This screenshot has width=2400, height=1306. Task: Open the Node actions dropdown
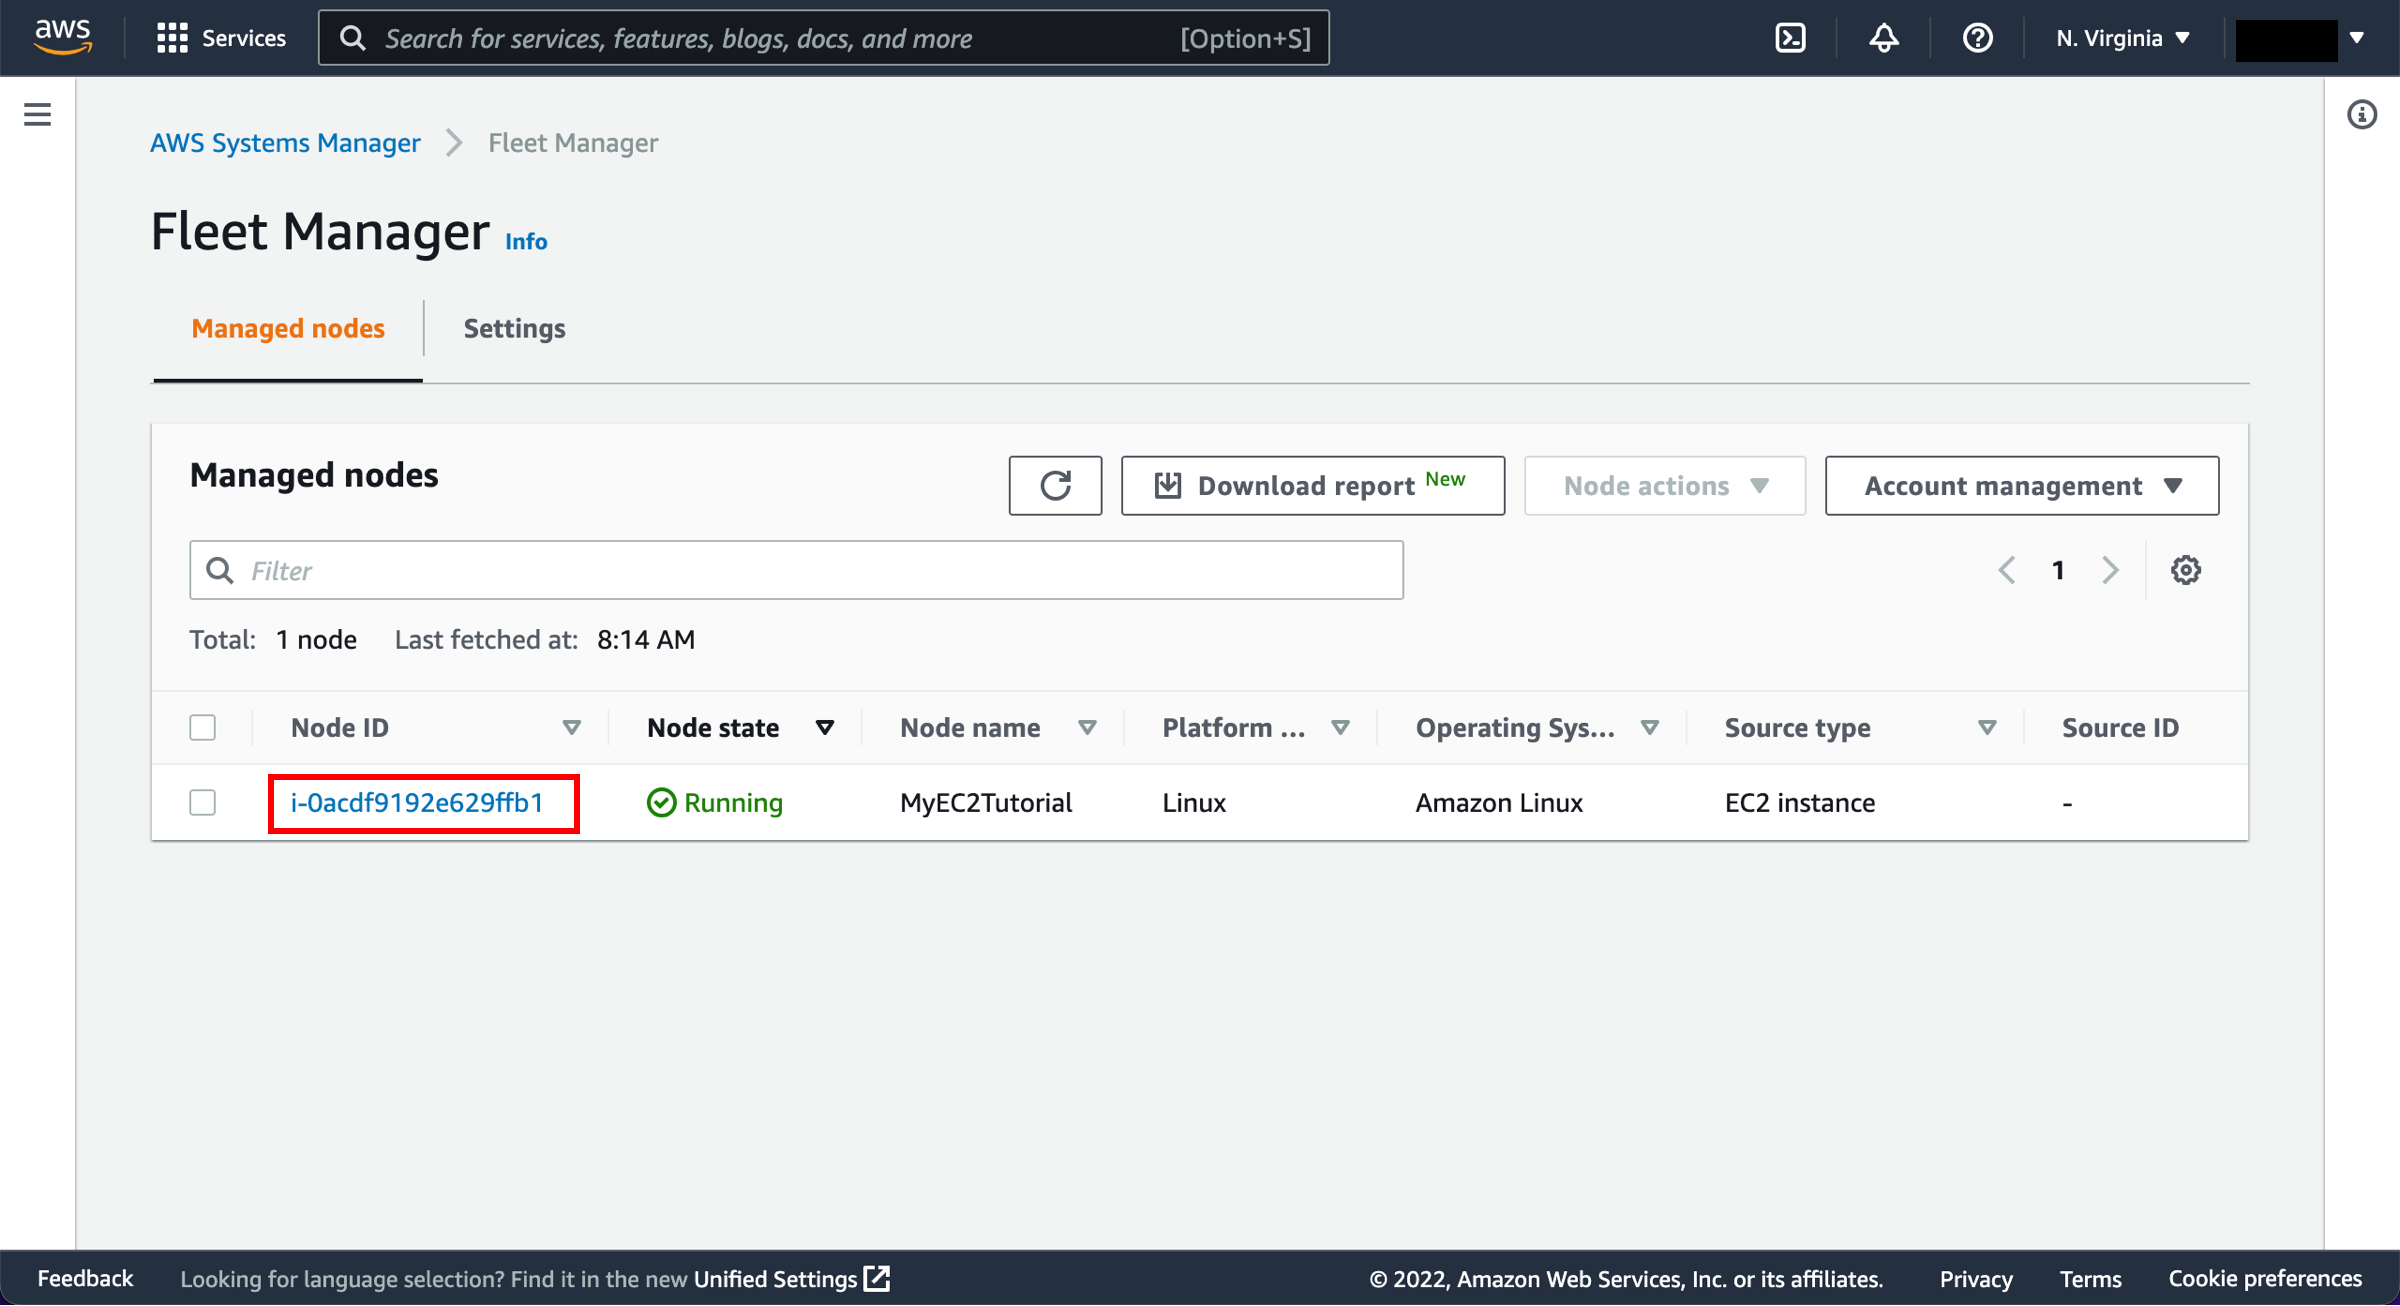click(1665, 486)
